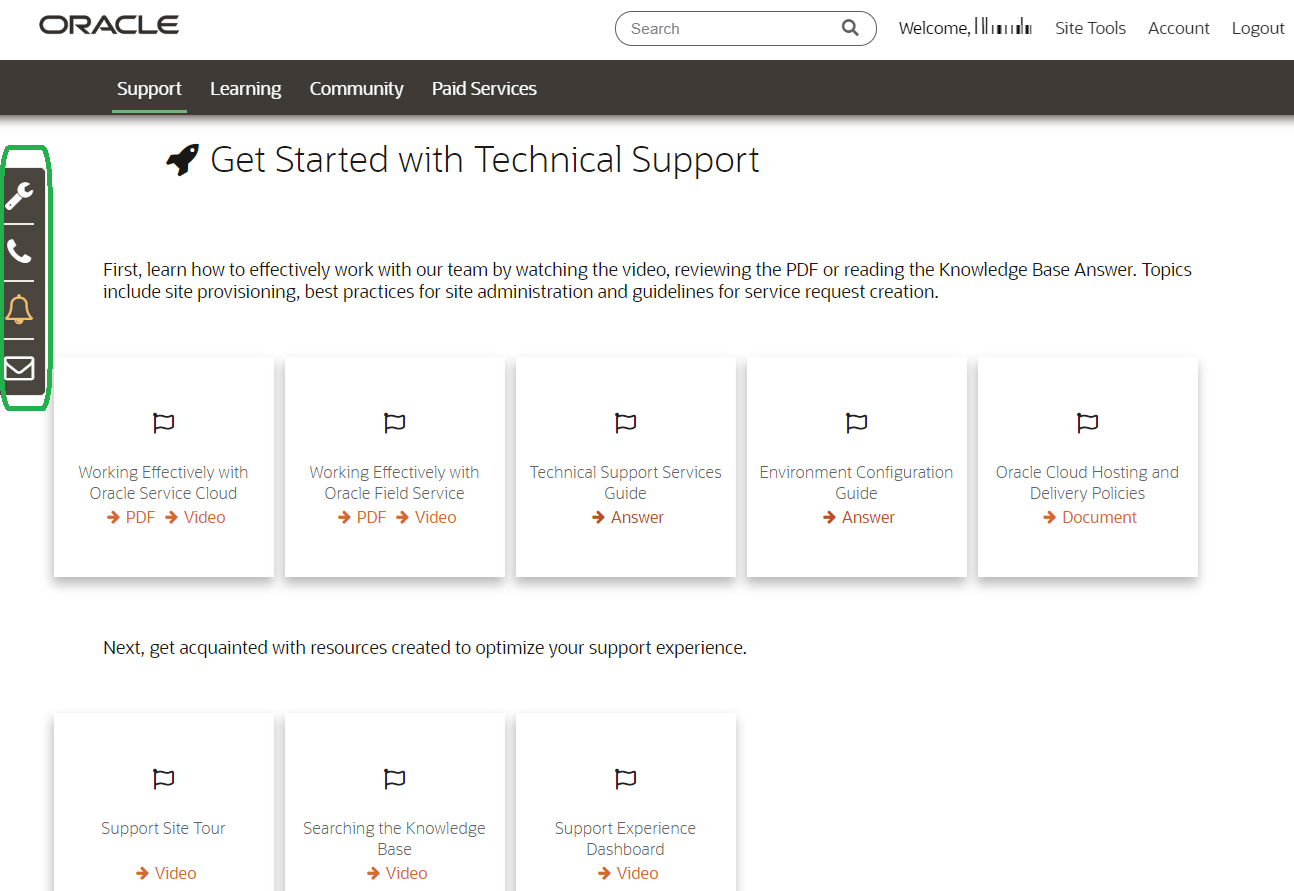Open Answer link for Environment Configuration Guide
This screenshot has height=891, width=1294.
click(859, 517)
